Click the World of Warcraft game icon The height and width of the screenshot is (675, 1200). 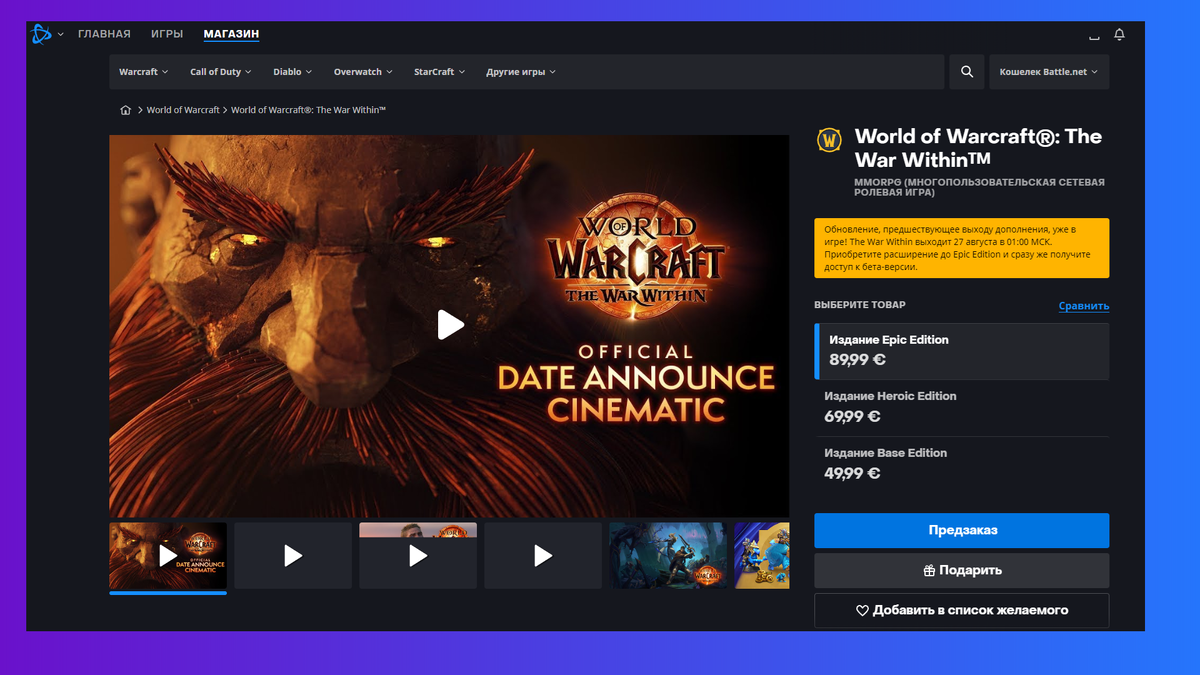tap(829, 140)
